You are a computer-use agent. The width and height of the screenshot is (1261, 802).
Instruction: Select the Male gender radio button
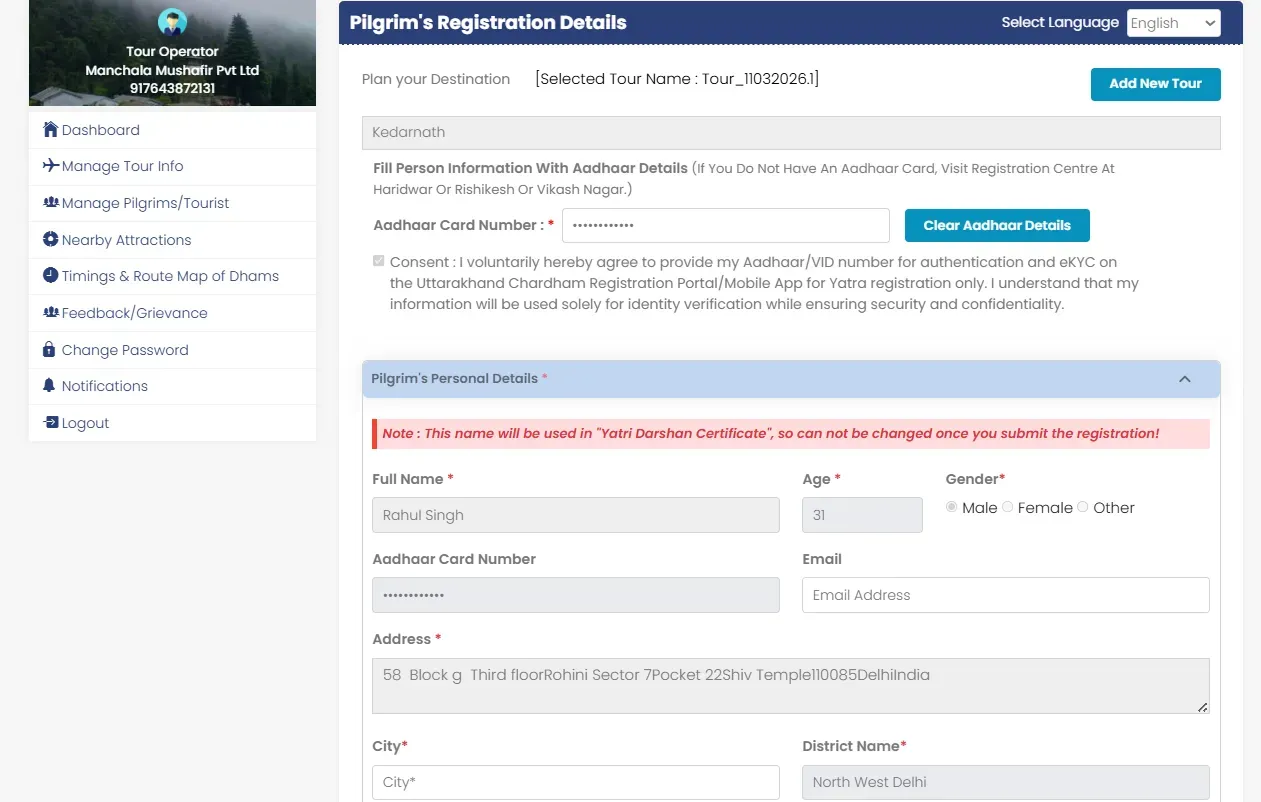click(x=951, y=507)
